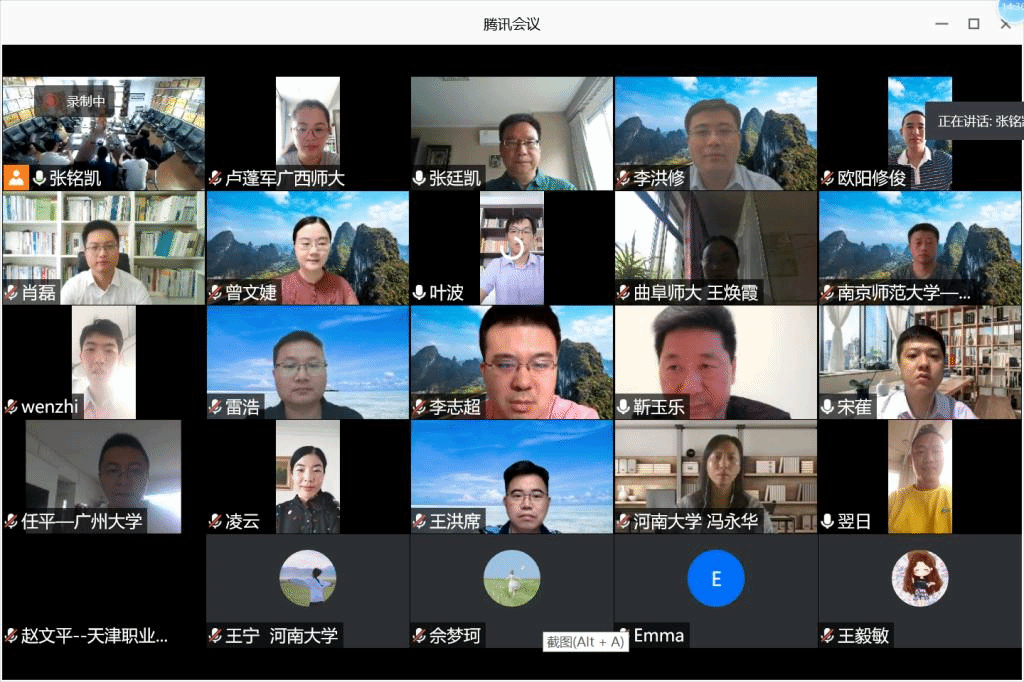Click the muted mic icon for 赵文平--天津职业
The image size is (1024, 682).
(x=11, y=635)
